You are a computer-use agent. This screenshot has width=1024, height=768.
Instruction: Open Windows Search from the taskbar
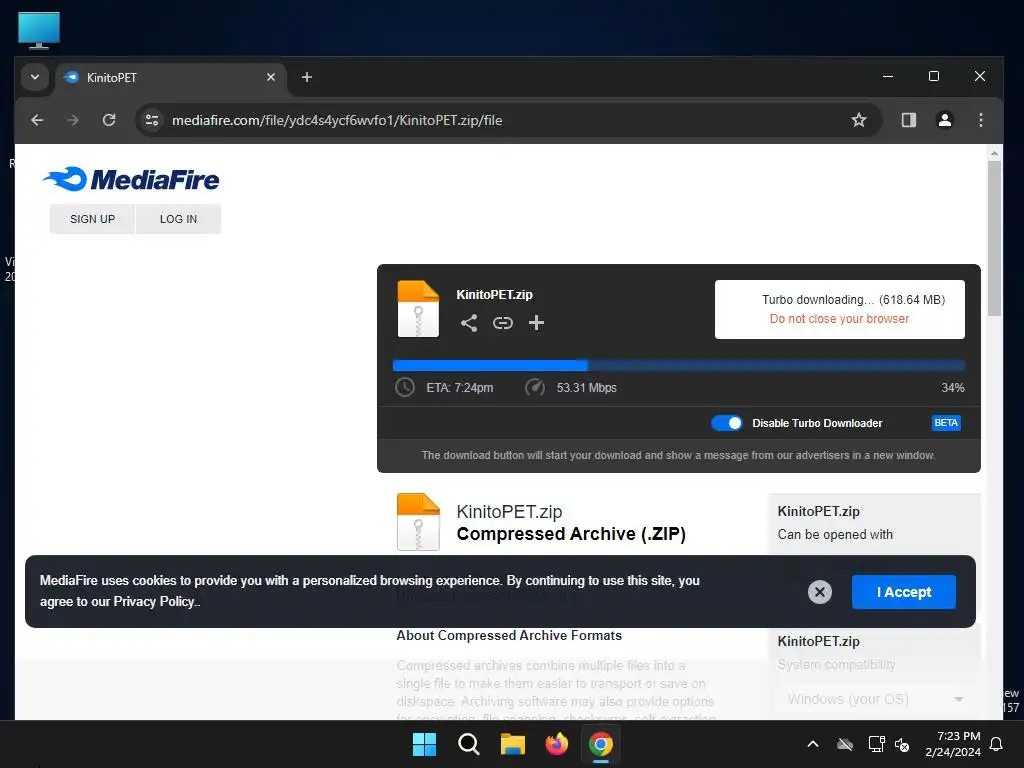pos(468,744)
